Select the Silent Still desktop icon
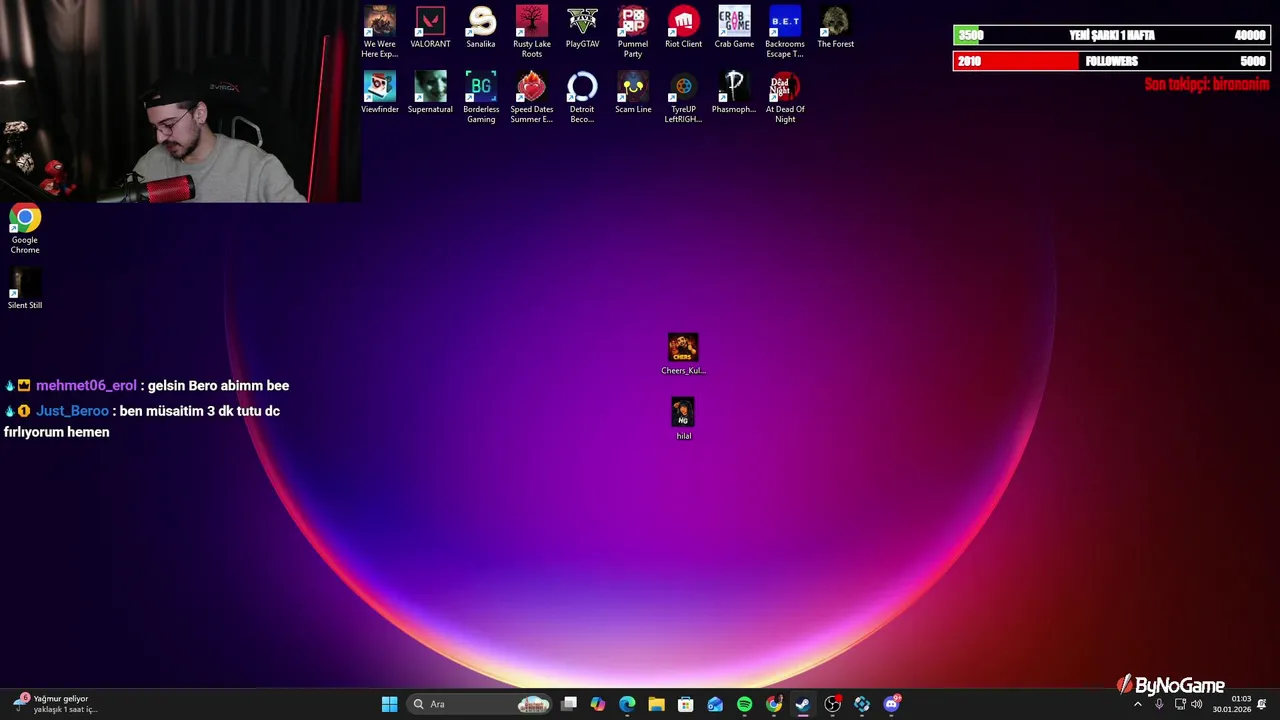 pyautogui.click(x=25, y=289)
